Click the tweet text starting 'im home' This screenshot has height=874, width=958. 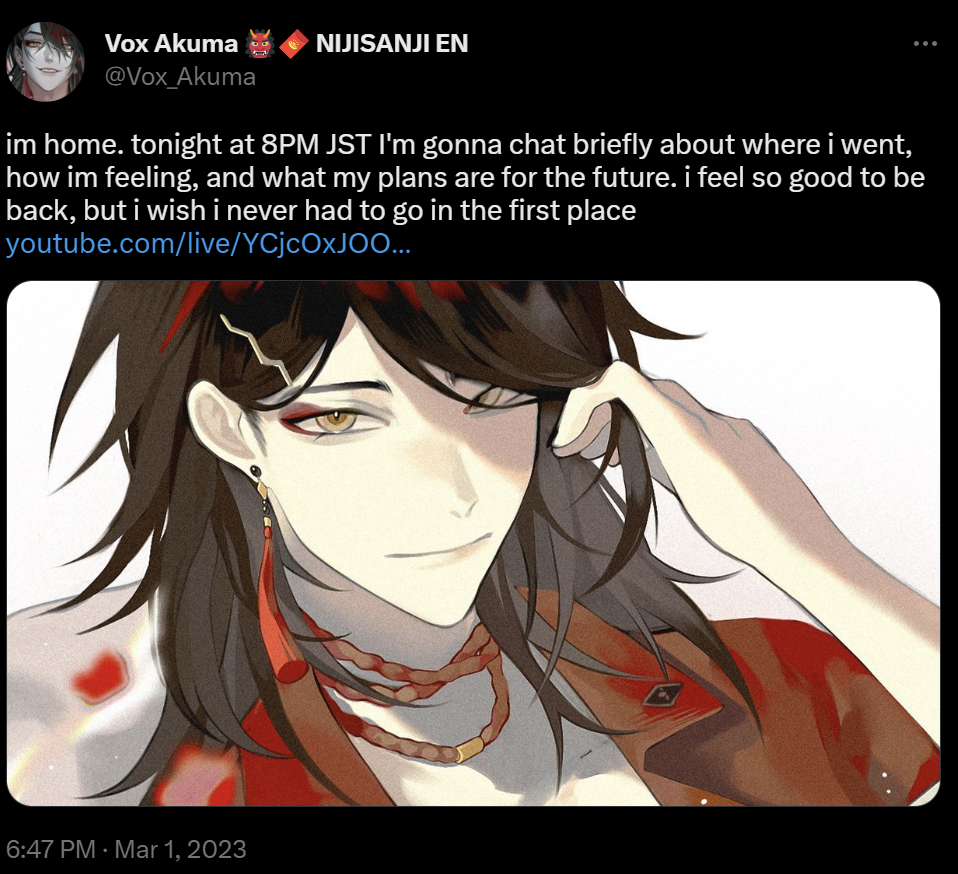(466, 177)
